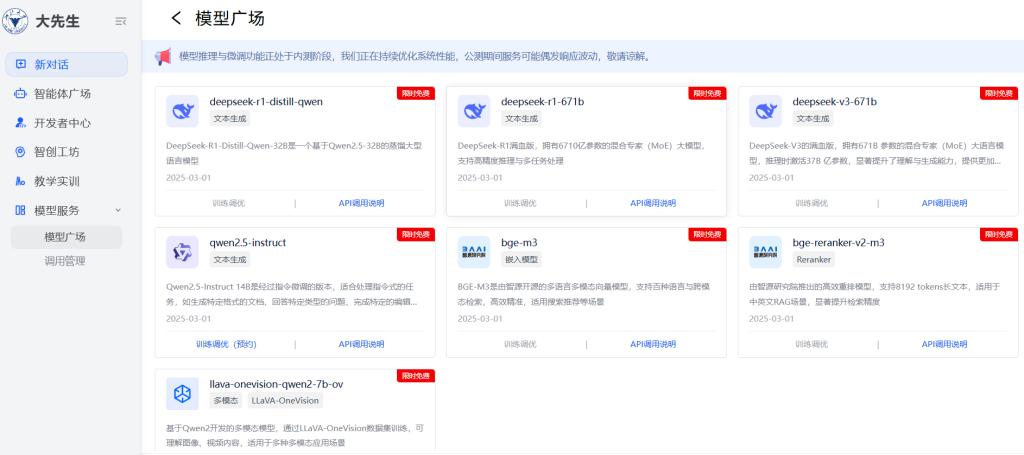Select 调用管理 submenu item
The width and height of the screenshot is (1024, 455).
point(66,261)
